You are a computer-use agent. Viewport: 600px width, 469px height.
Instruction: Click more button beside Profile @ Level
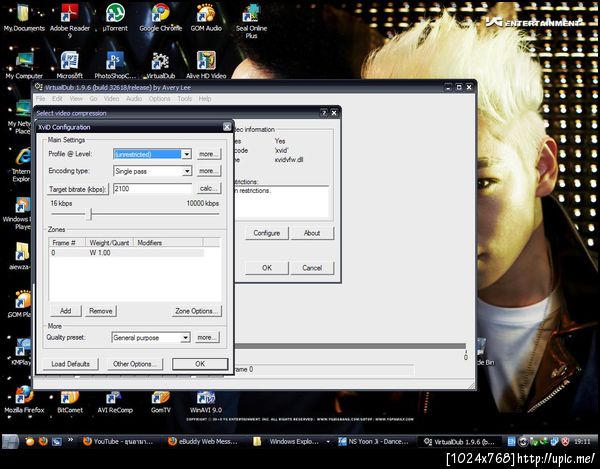[x=209, y=154]
